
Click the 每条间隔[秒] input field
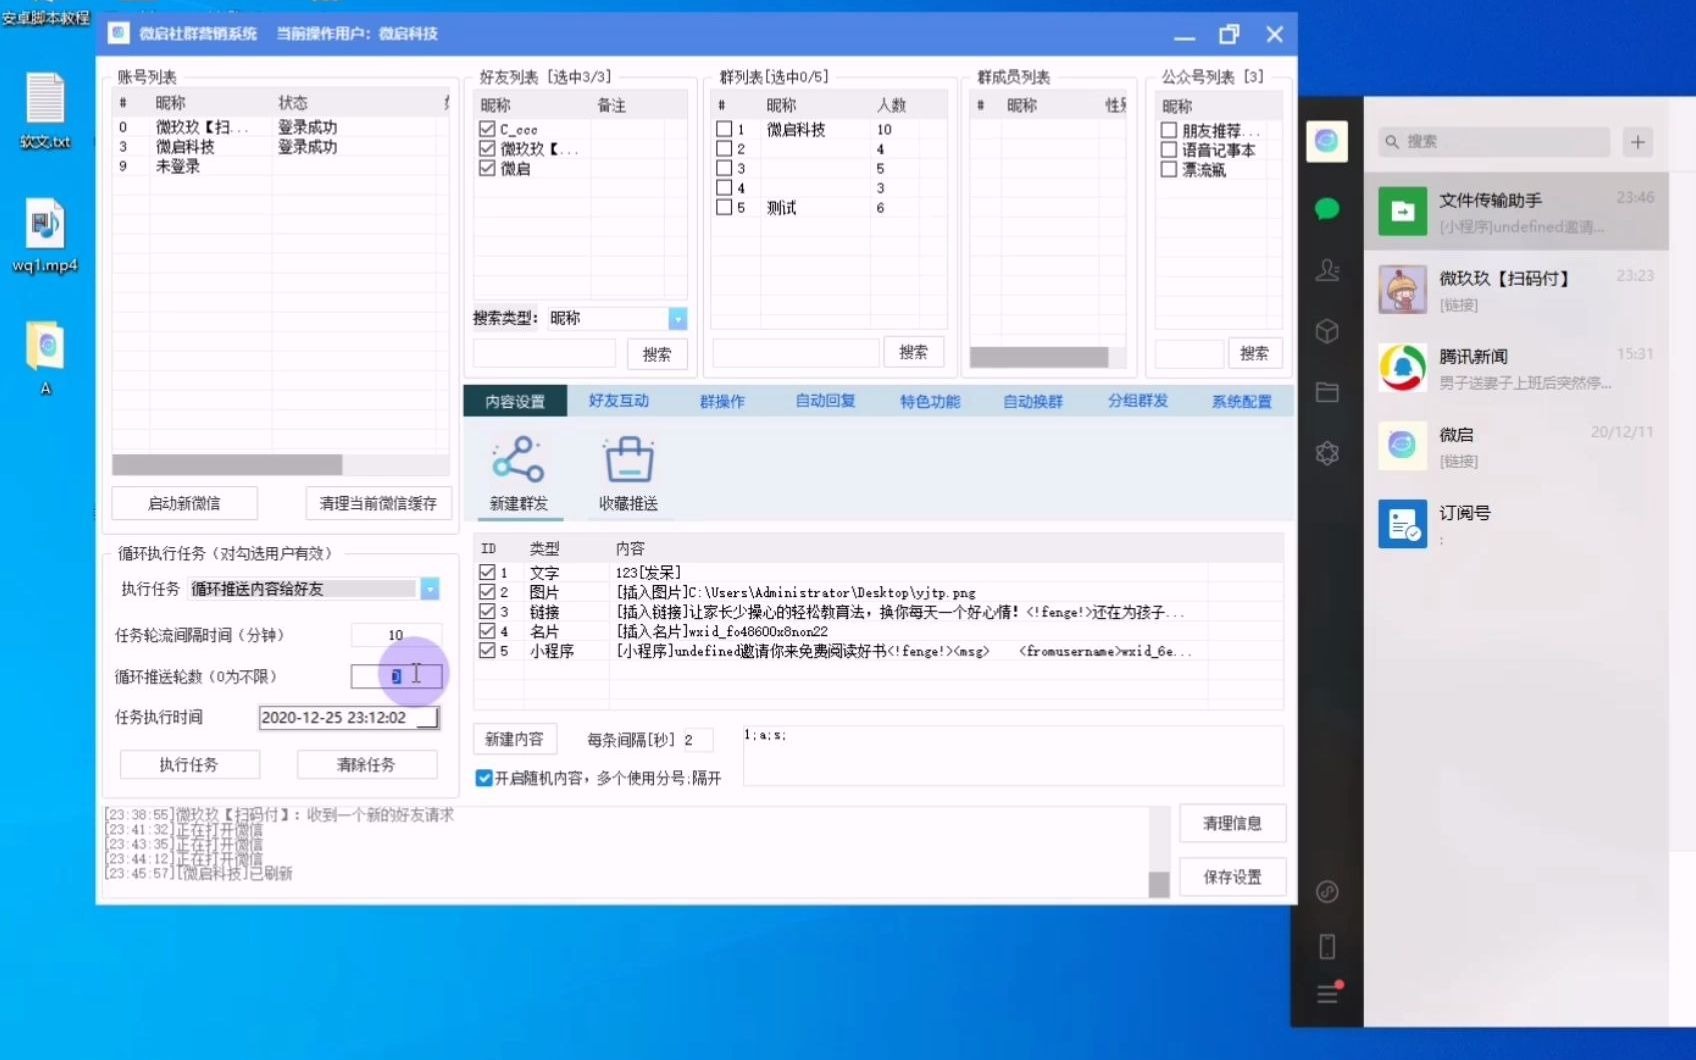coord(698,740)
